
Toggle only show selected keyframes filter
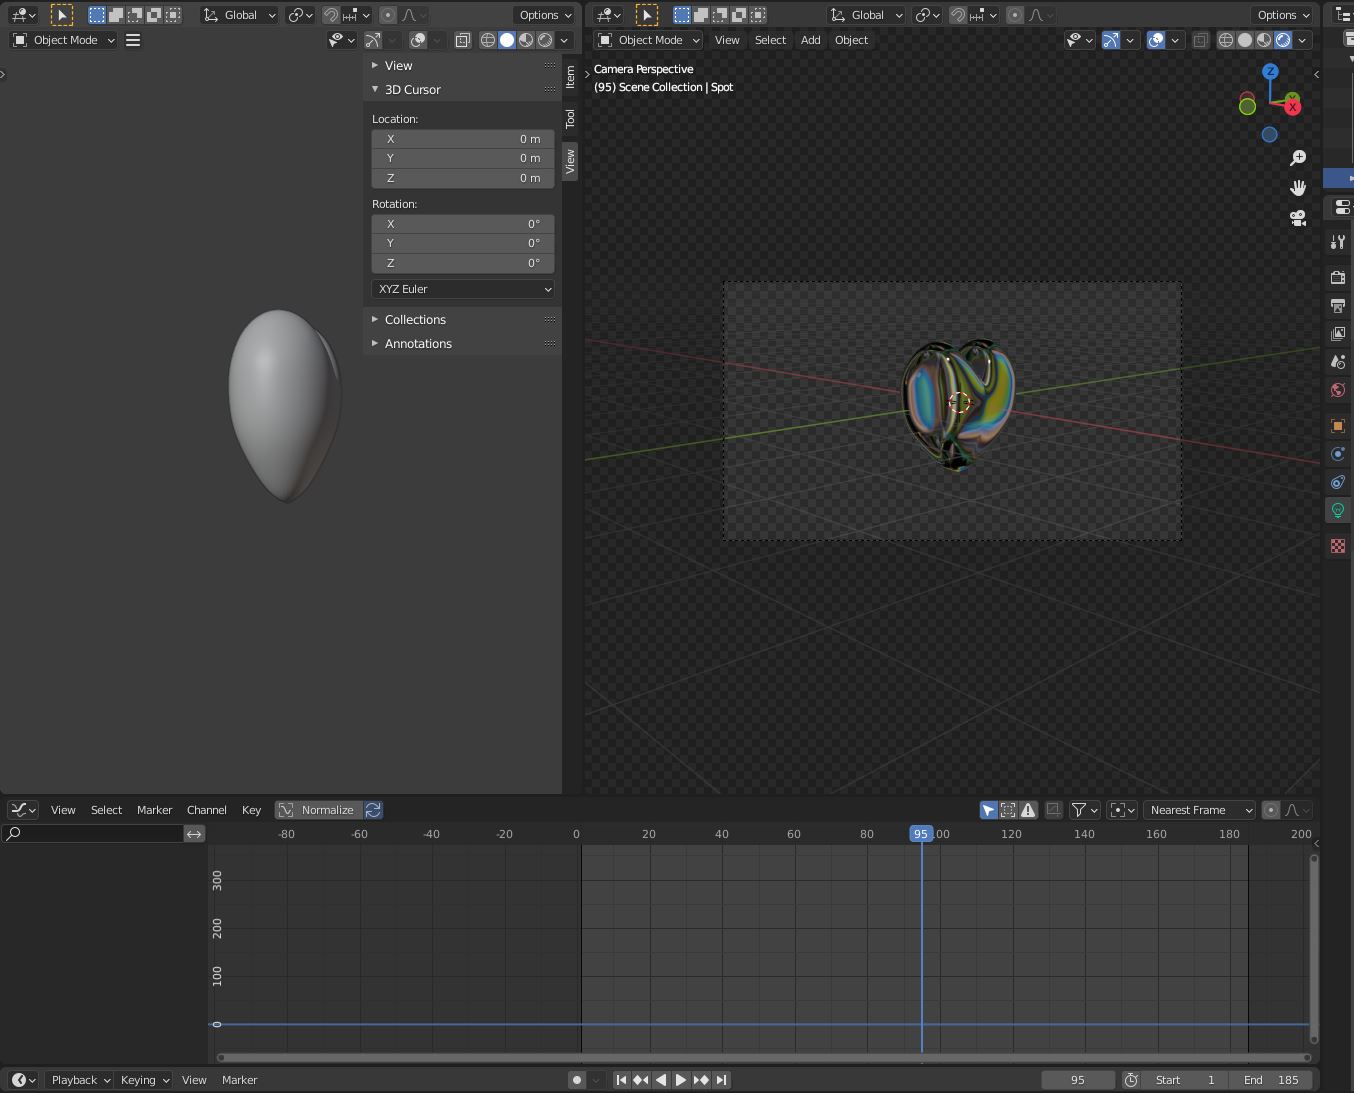[988, 810]
